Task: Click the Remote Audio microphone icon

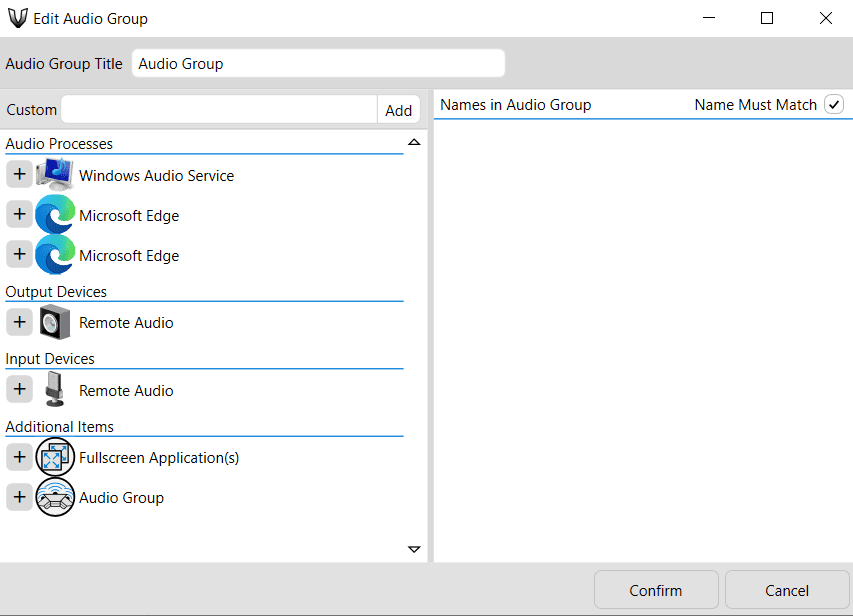Action: tap(55, 390)
